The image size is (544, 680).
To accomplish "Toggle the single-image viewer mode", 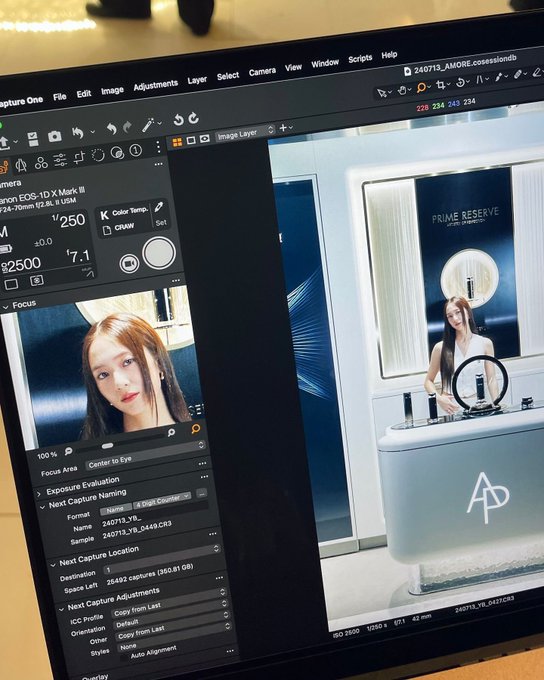I will (x=190, y=141).
